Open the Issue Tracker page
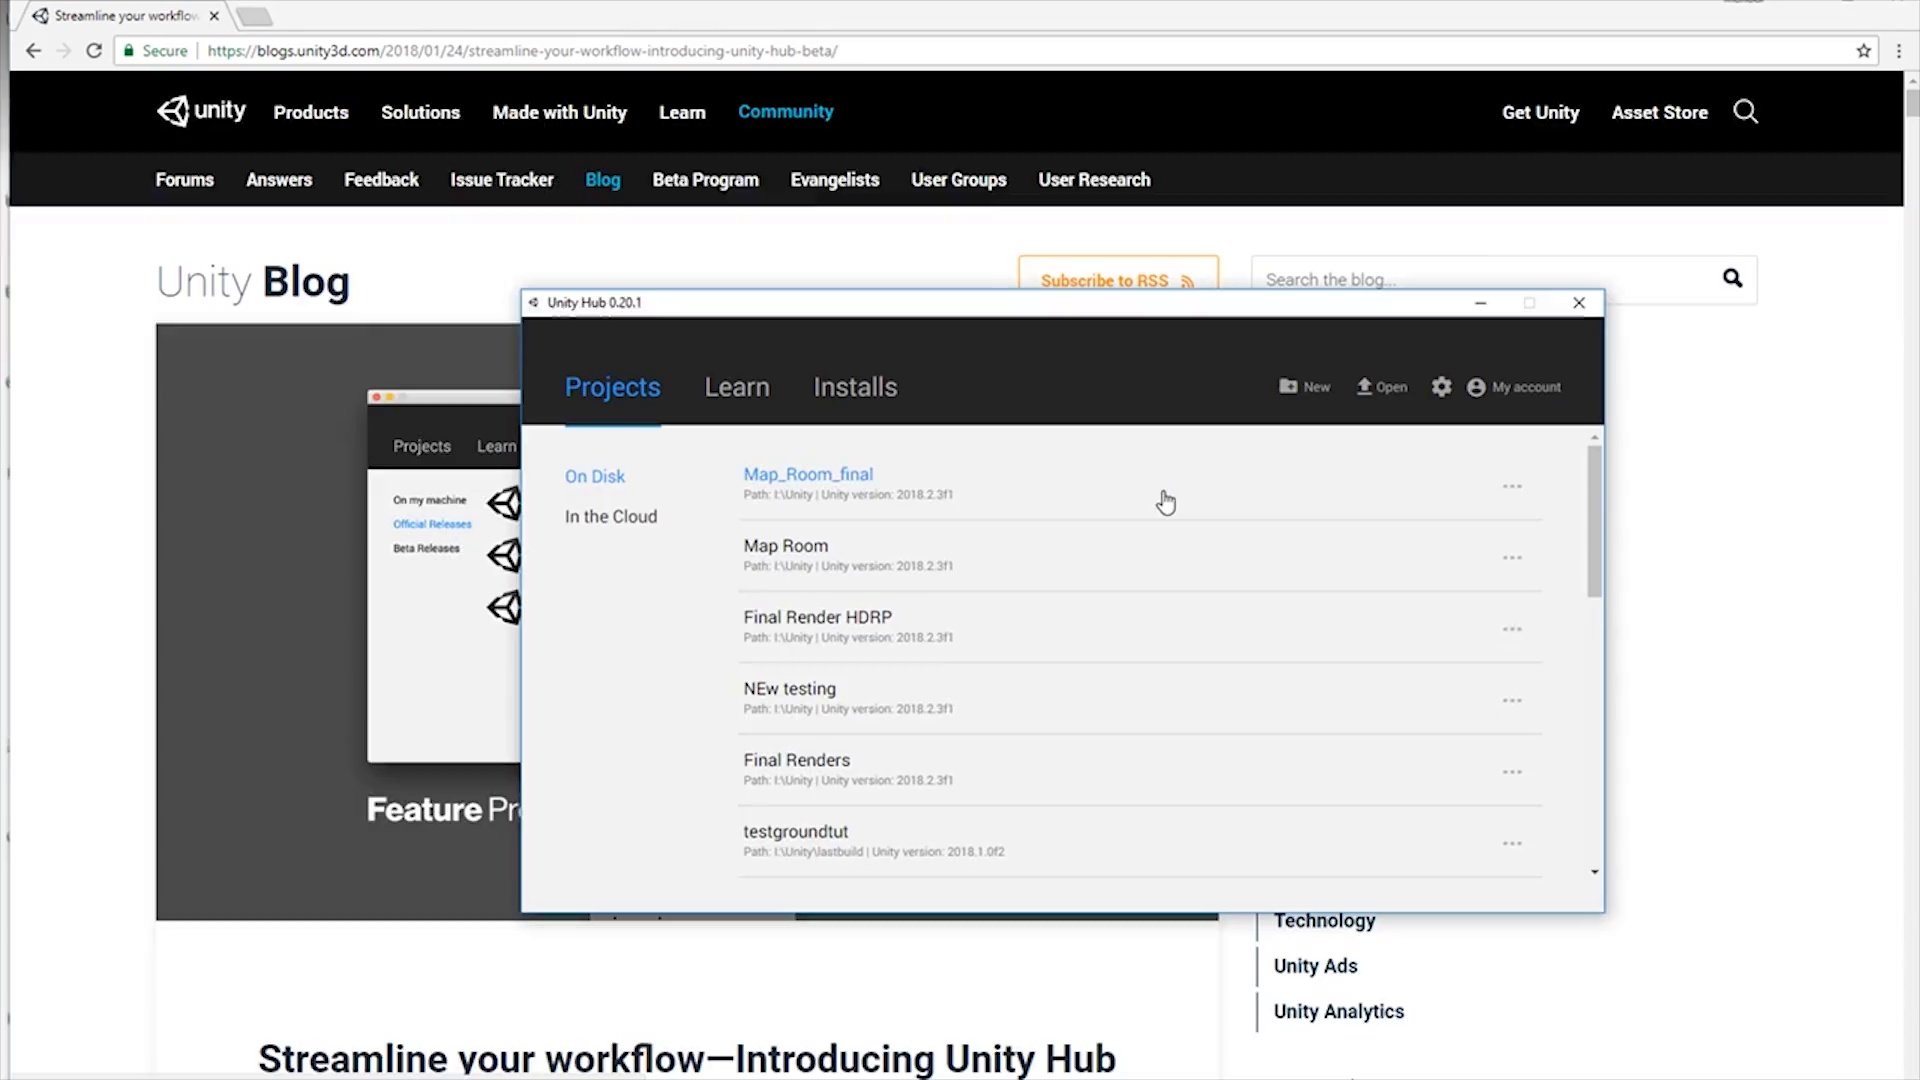This screenshot has height=1080, width=1920. 501,180
